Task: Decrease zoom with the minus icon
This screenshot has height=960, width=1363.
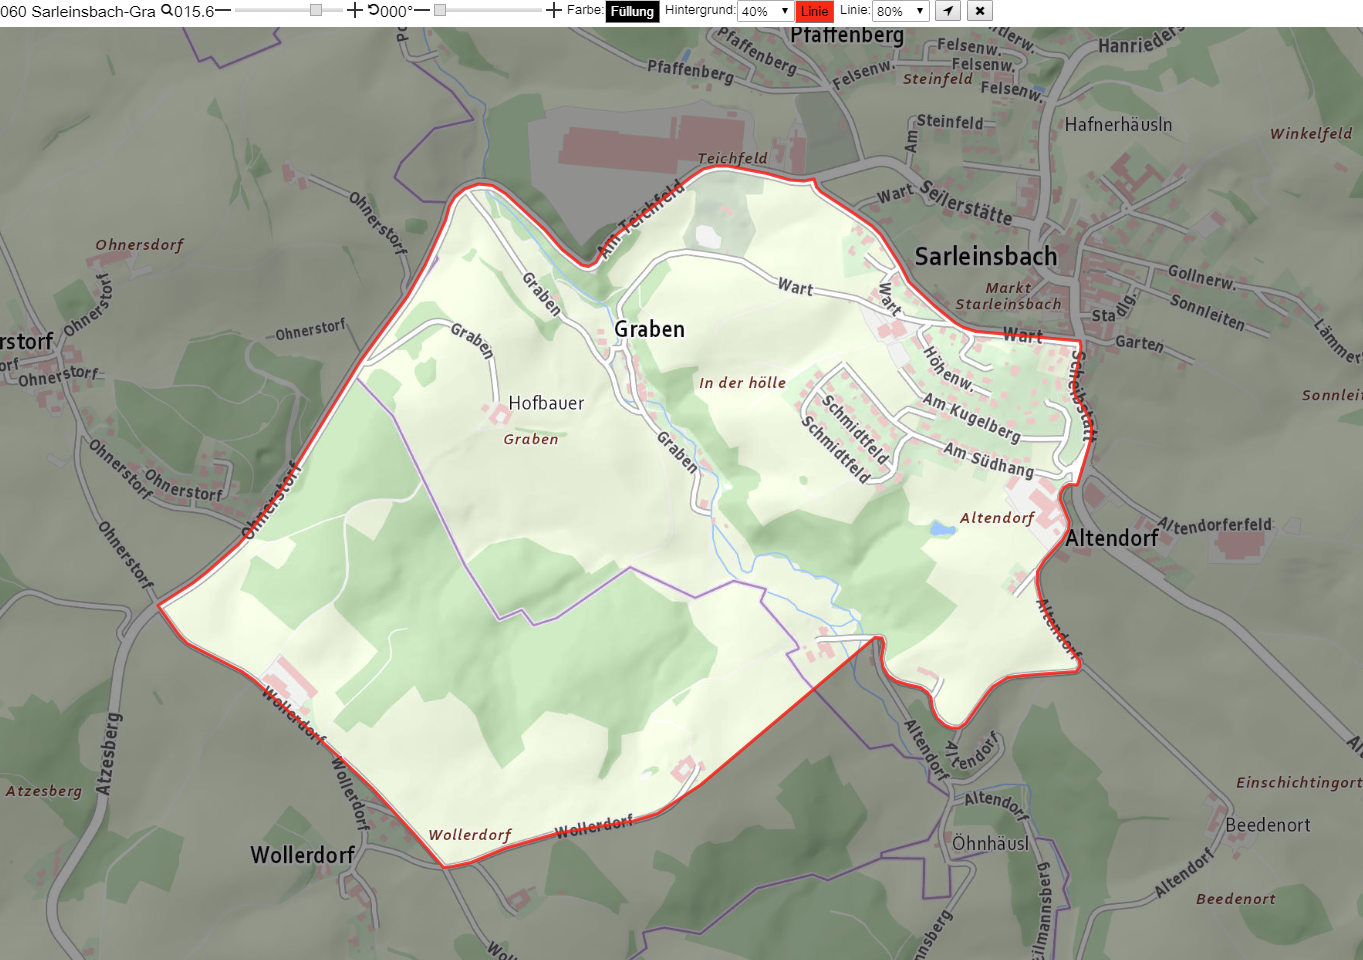Action: (223, 11)
